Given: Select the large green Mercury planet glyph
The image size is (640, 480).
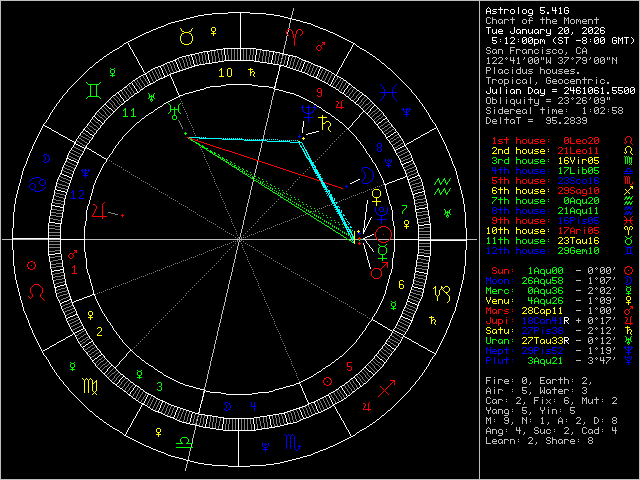Looking at the screenshot, I should pos(382,253).
